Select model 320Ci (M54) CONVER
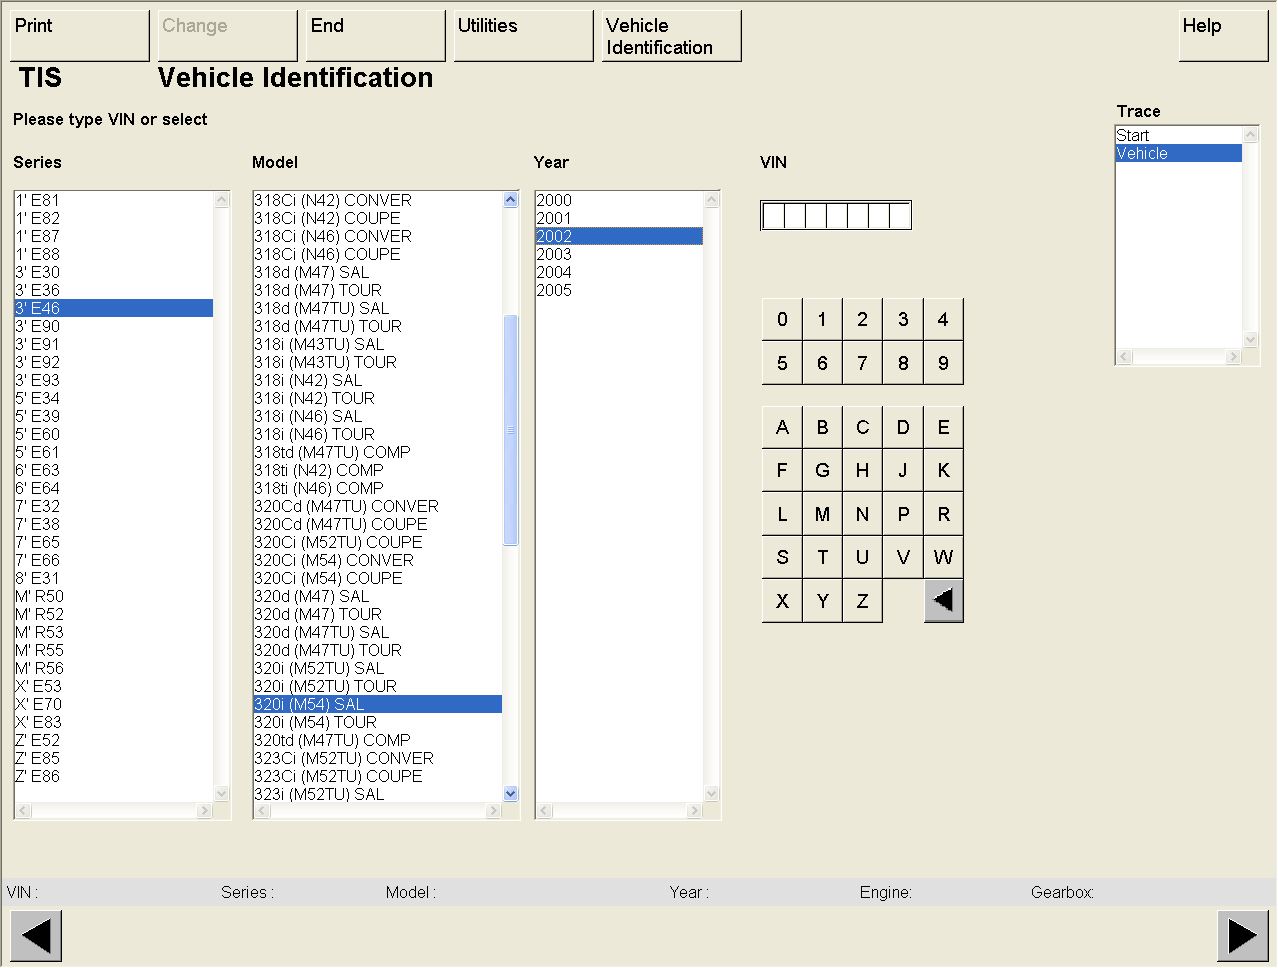The image size is (1278, 968). [378, 560]
